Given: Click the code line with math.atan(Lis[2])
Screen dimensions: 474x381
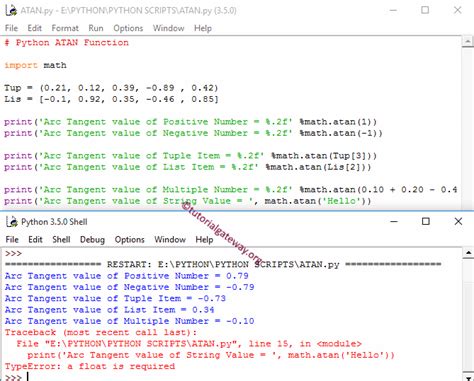Looking at the screenshot, I should 188,167.
